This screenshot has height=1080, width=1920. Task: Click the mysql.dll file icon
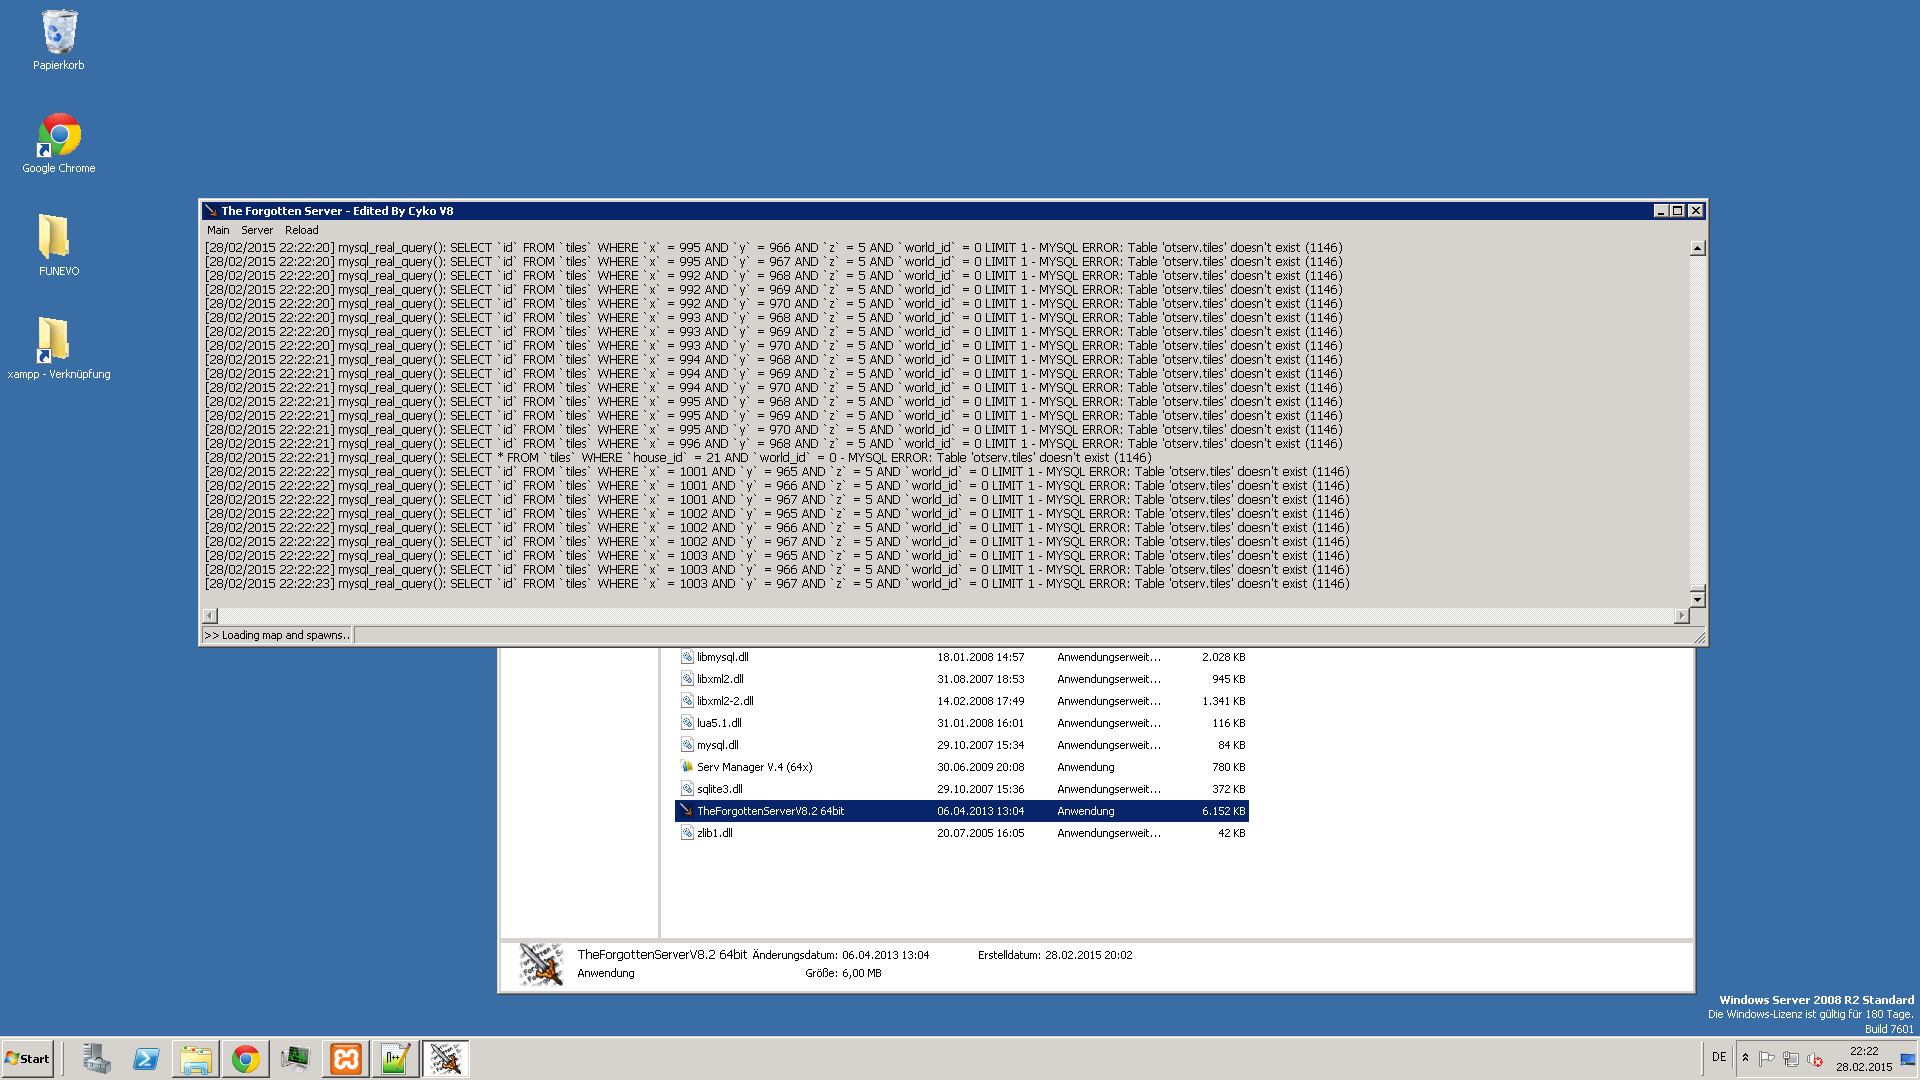click(x=687, y=745)
